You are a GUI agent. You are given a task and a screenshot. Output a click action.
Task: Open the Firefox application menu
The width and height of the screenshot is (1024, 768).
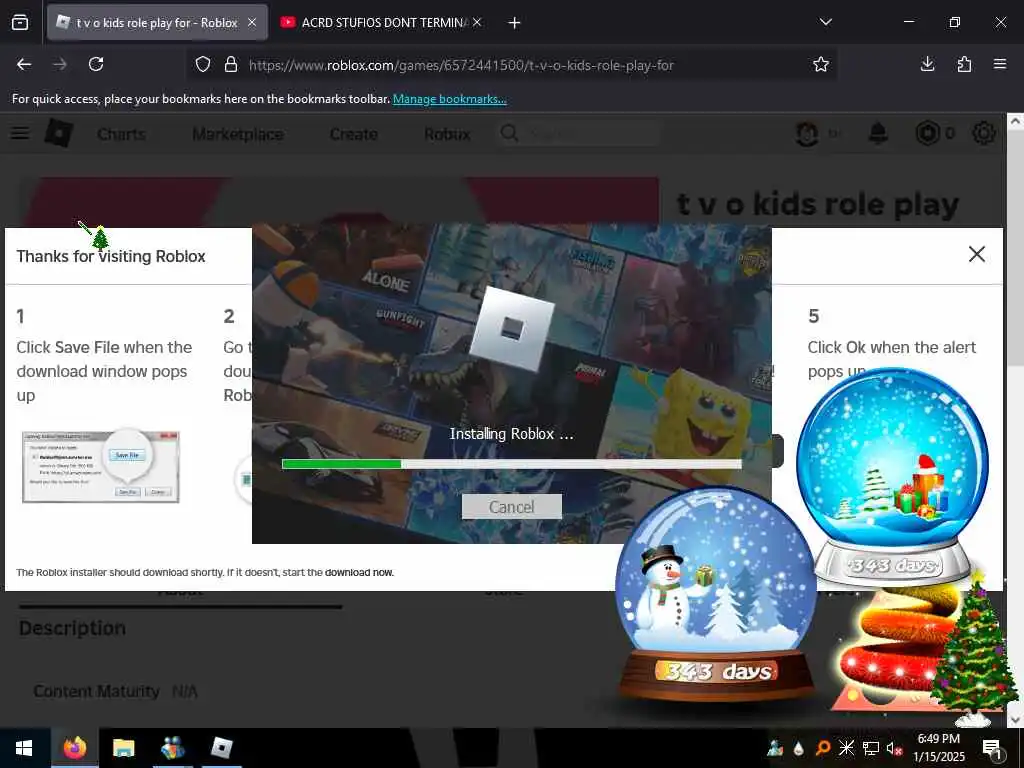1000,64
